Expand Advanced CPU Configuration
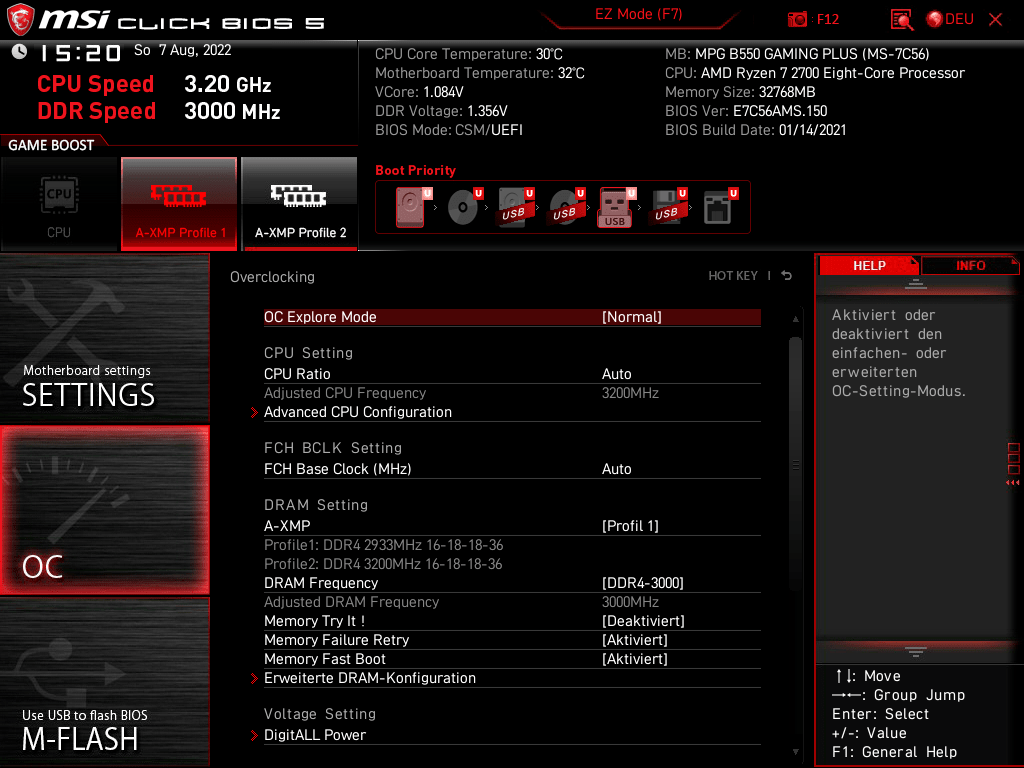Image resolution: width=1024 pixels, height=768 pixels. (x=356, y=412)
